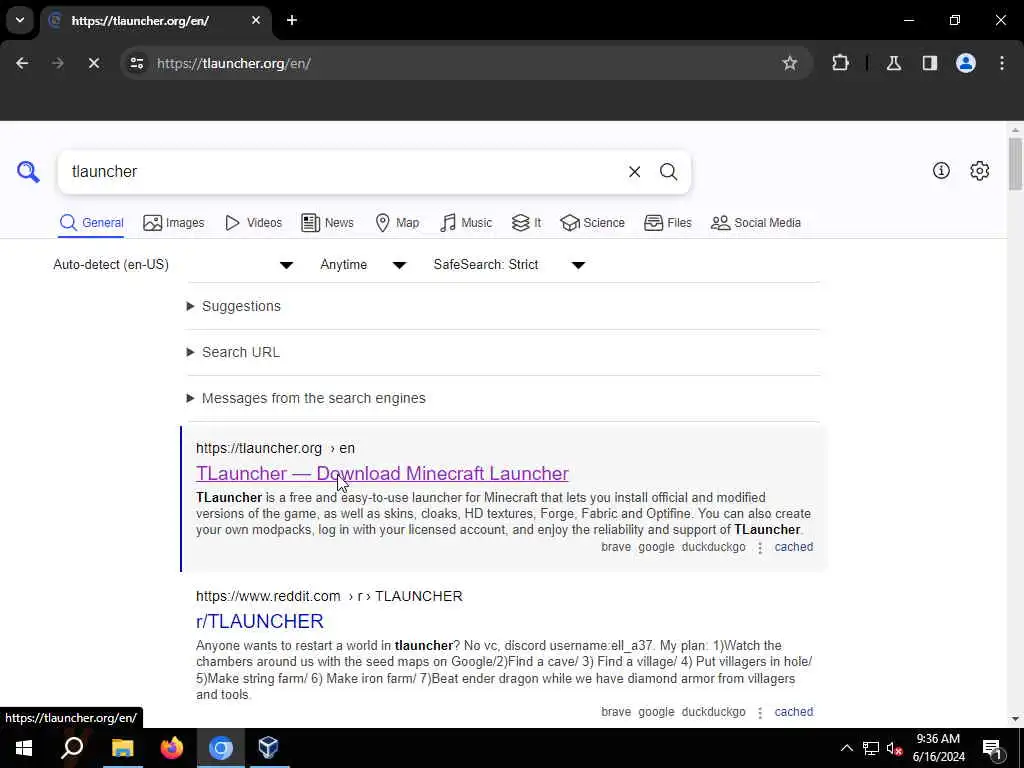Close the tlauncher.org tab
This screenshot has height=768, width=1024.
[256, 20]
